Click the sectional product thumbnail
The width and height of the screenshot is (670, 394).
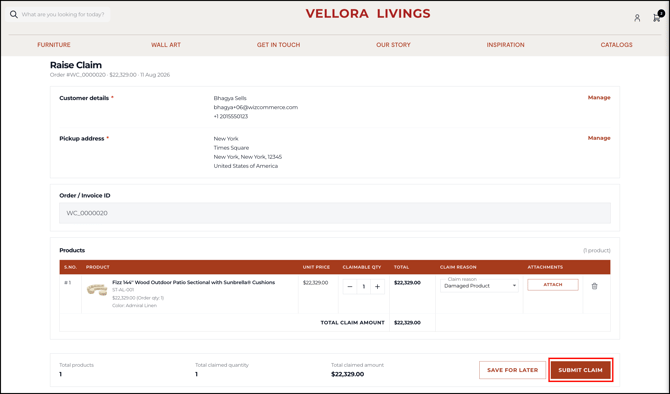[97, 290]
